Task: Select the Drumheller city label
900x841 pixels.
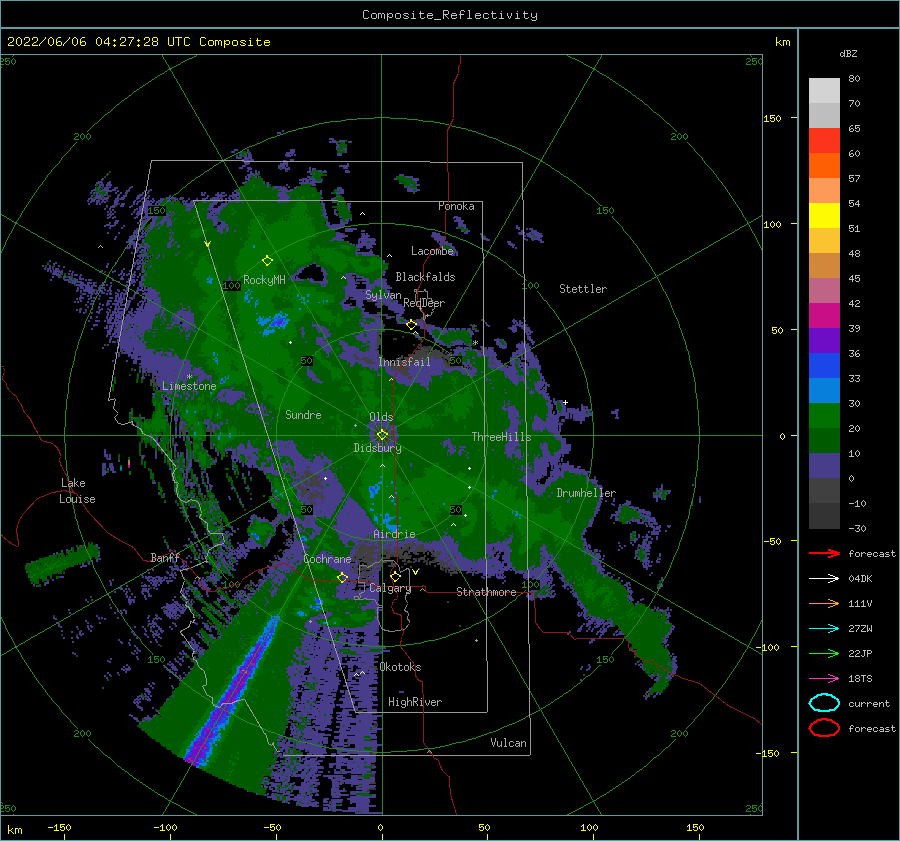Action: click(x=586, y=493)
